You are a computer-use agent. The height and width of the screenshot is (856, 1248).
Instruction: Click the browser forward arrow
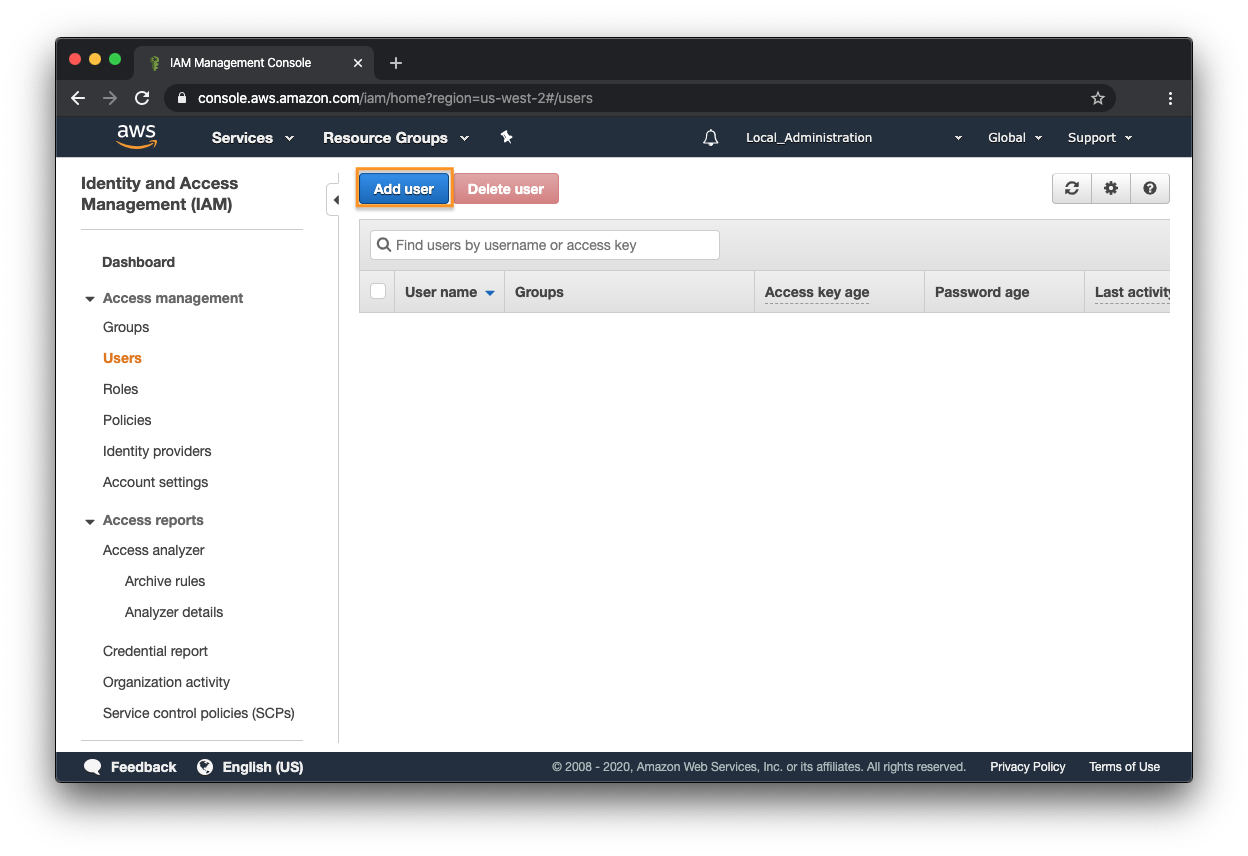[x=110, y=98]
